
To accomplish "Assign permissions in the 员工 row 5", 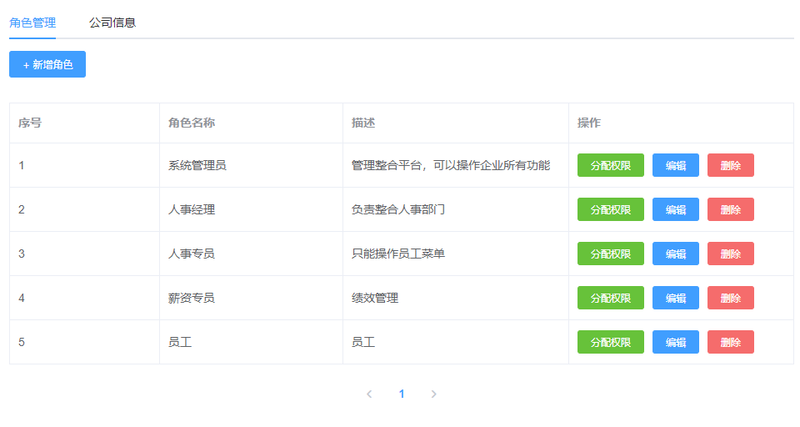I will click(x=610, y=342).
